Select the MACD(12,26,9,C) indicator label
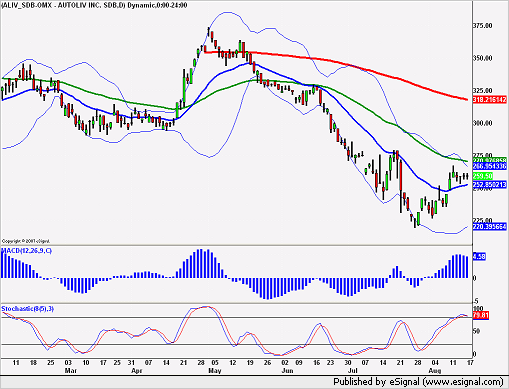 pos(27,251)
